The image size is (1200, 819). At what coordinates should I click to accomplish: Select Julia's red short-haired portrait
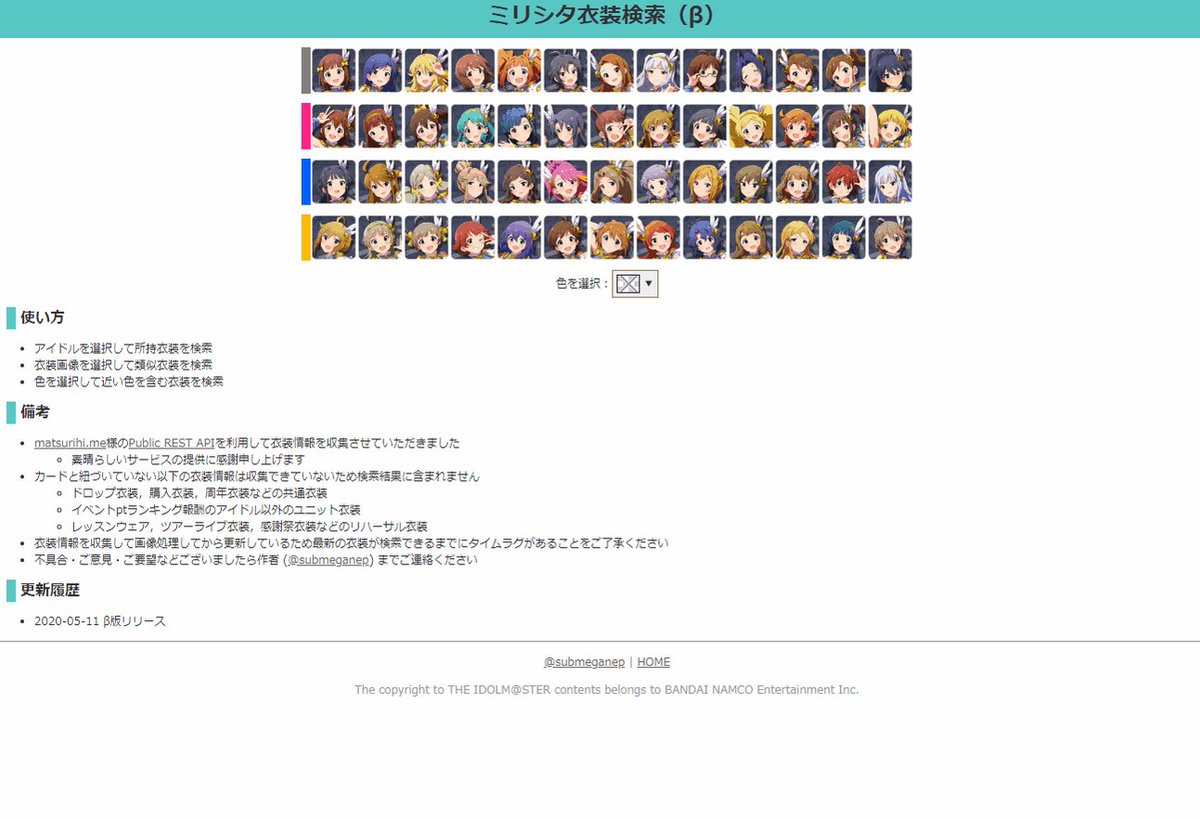coord(843,182)
